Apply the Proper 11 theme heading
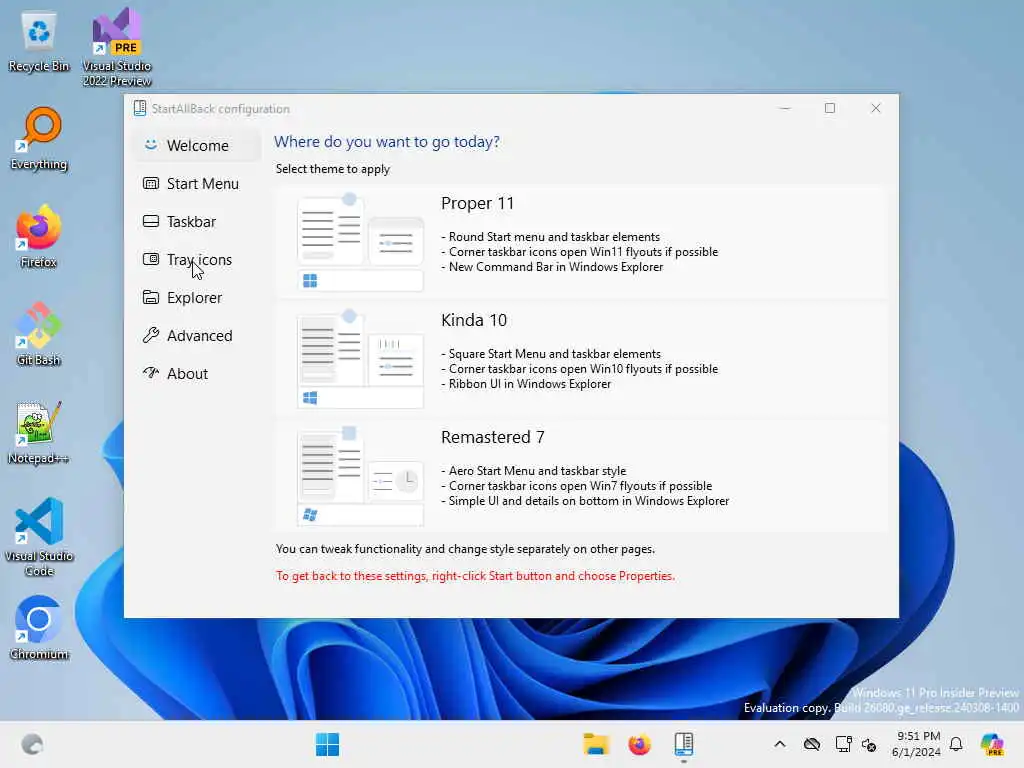The width and height of the screenshot is (1024, 768). pyautogui.click(x=477, y=203)
